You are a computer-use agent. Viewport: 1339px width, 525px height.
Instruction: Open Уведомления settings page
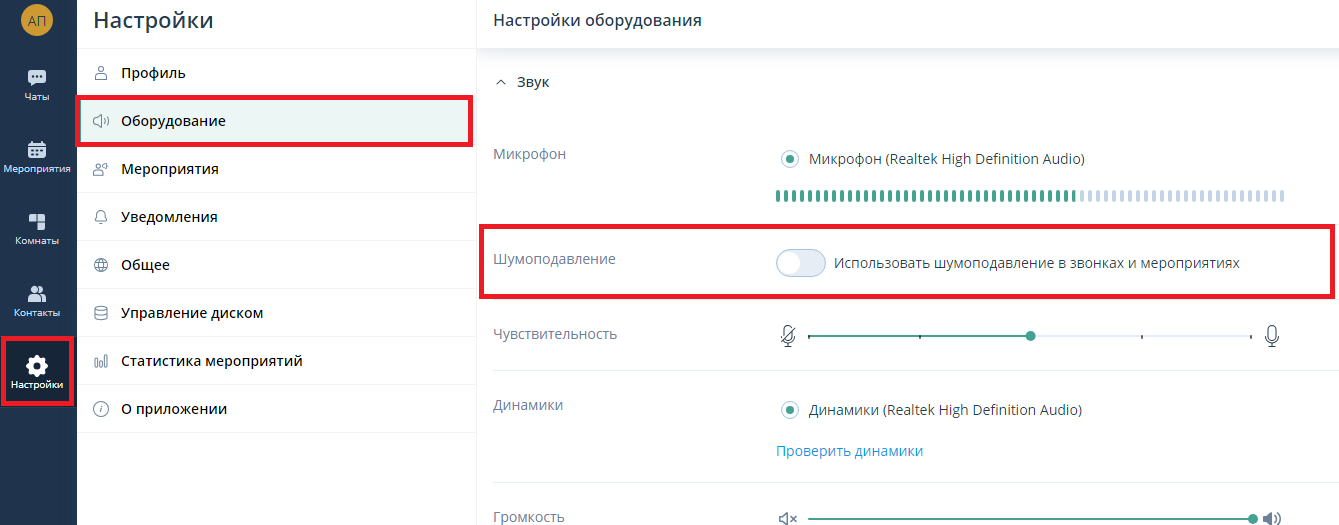pyautogui.click(x=276, y=217)
